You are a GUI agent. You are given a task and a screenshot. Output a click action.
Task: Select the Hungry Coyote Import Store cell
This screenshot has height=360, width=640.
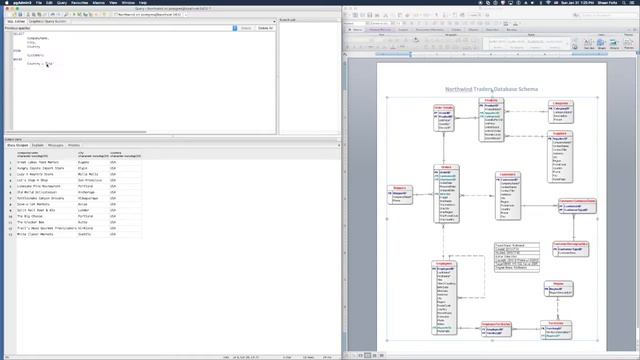click(46, 168)
